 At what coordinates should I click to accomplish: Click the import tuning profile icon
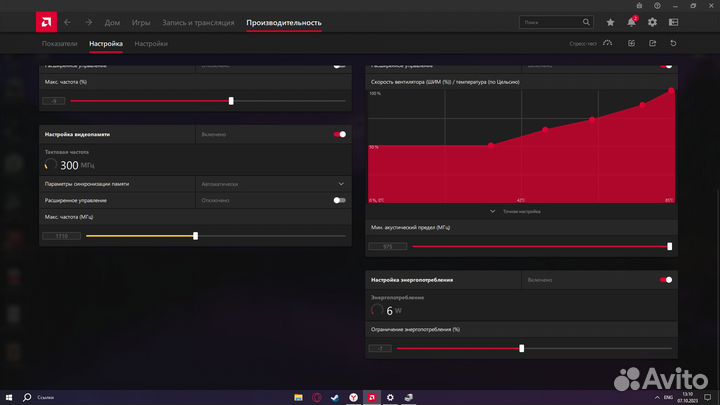(x=631, y=43)
